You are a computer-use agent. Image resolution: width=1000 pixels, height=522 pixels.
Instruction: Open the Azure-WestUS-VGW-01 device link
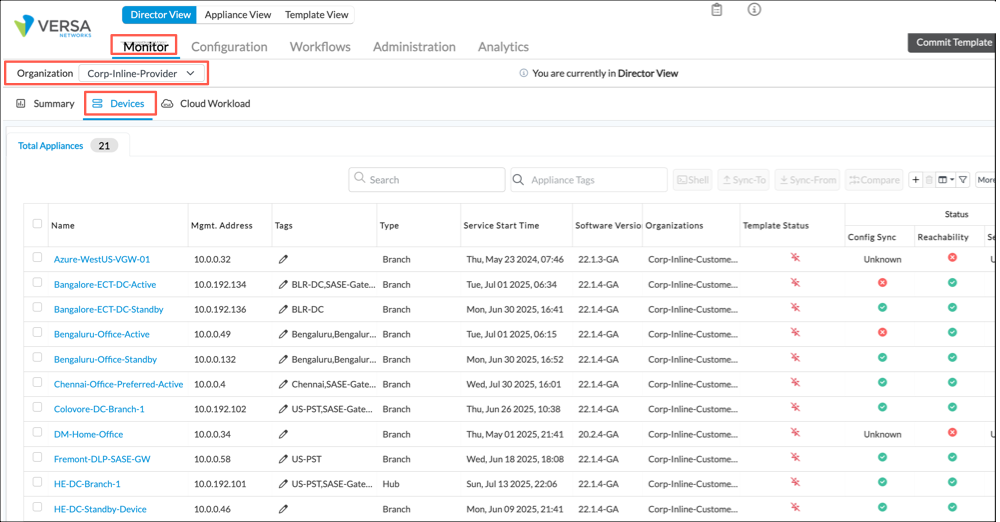(x=102, y=259)
